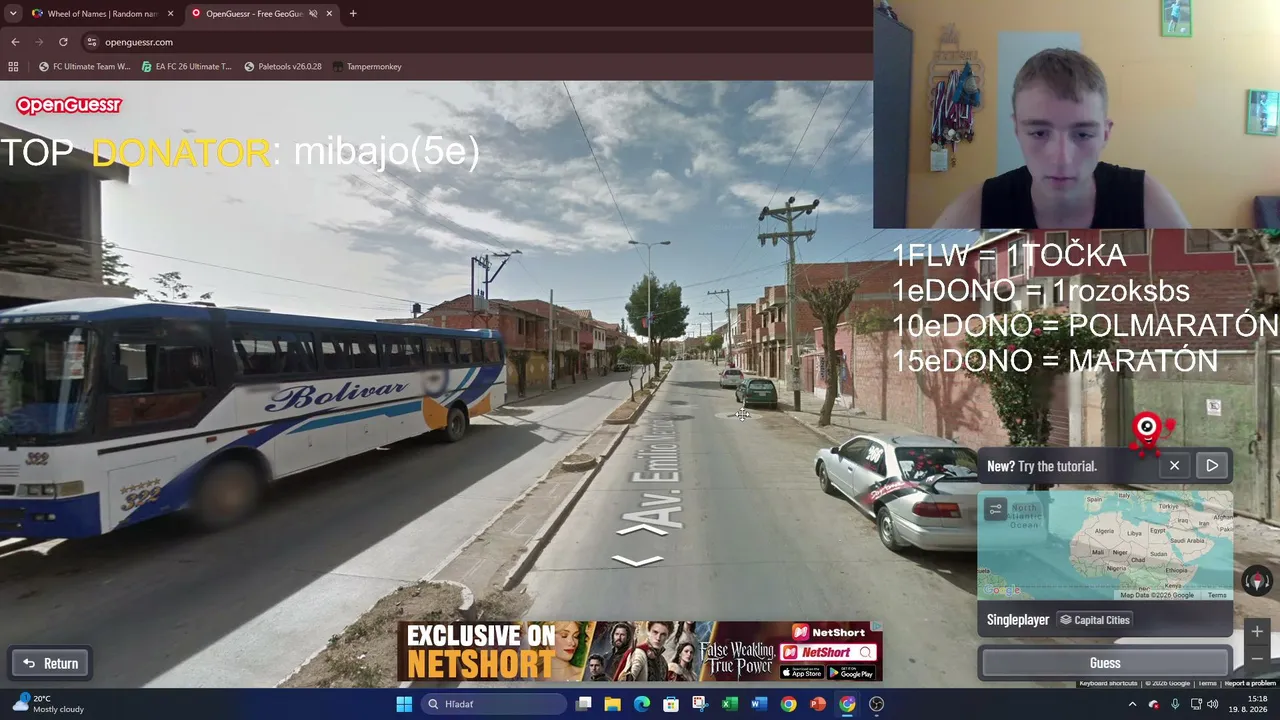
Task: Launch File Explorer from the taskbar
Action: click(613, 704)
